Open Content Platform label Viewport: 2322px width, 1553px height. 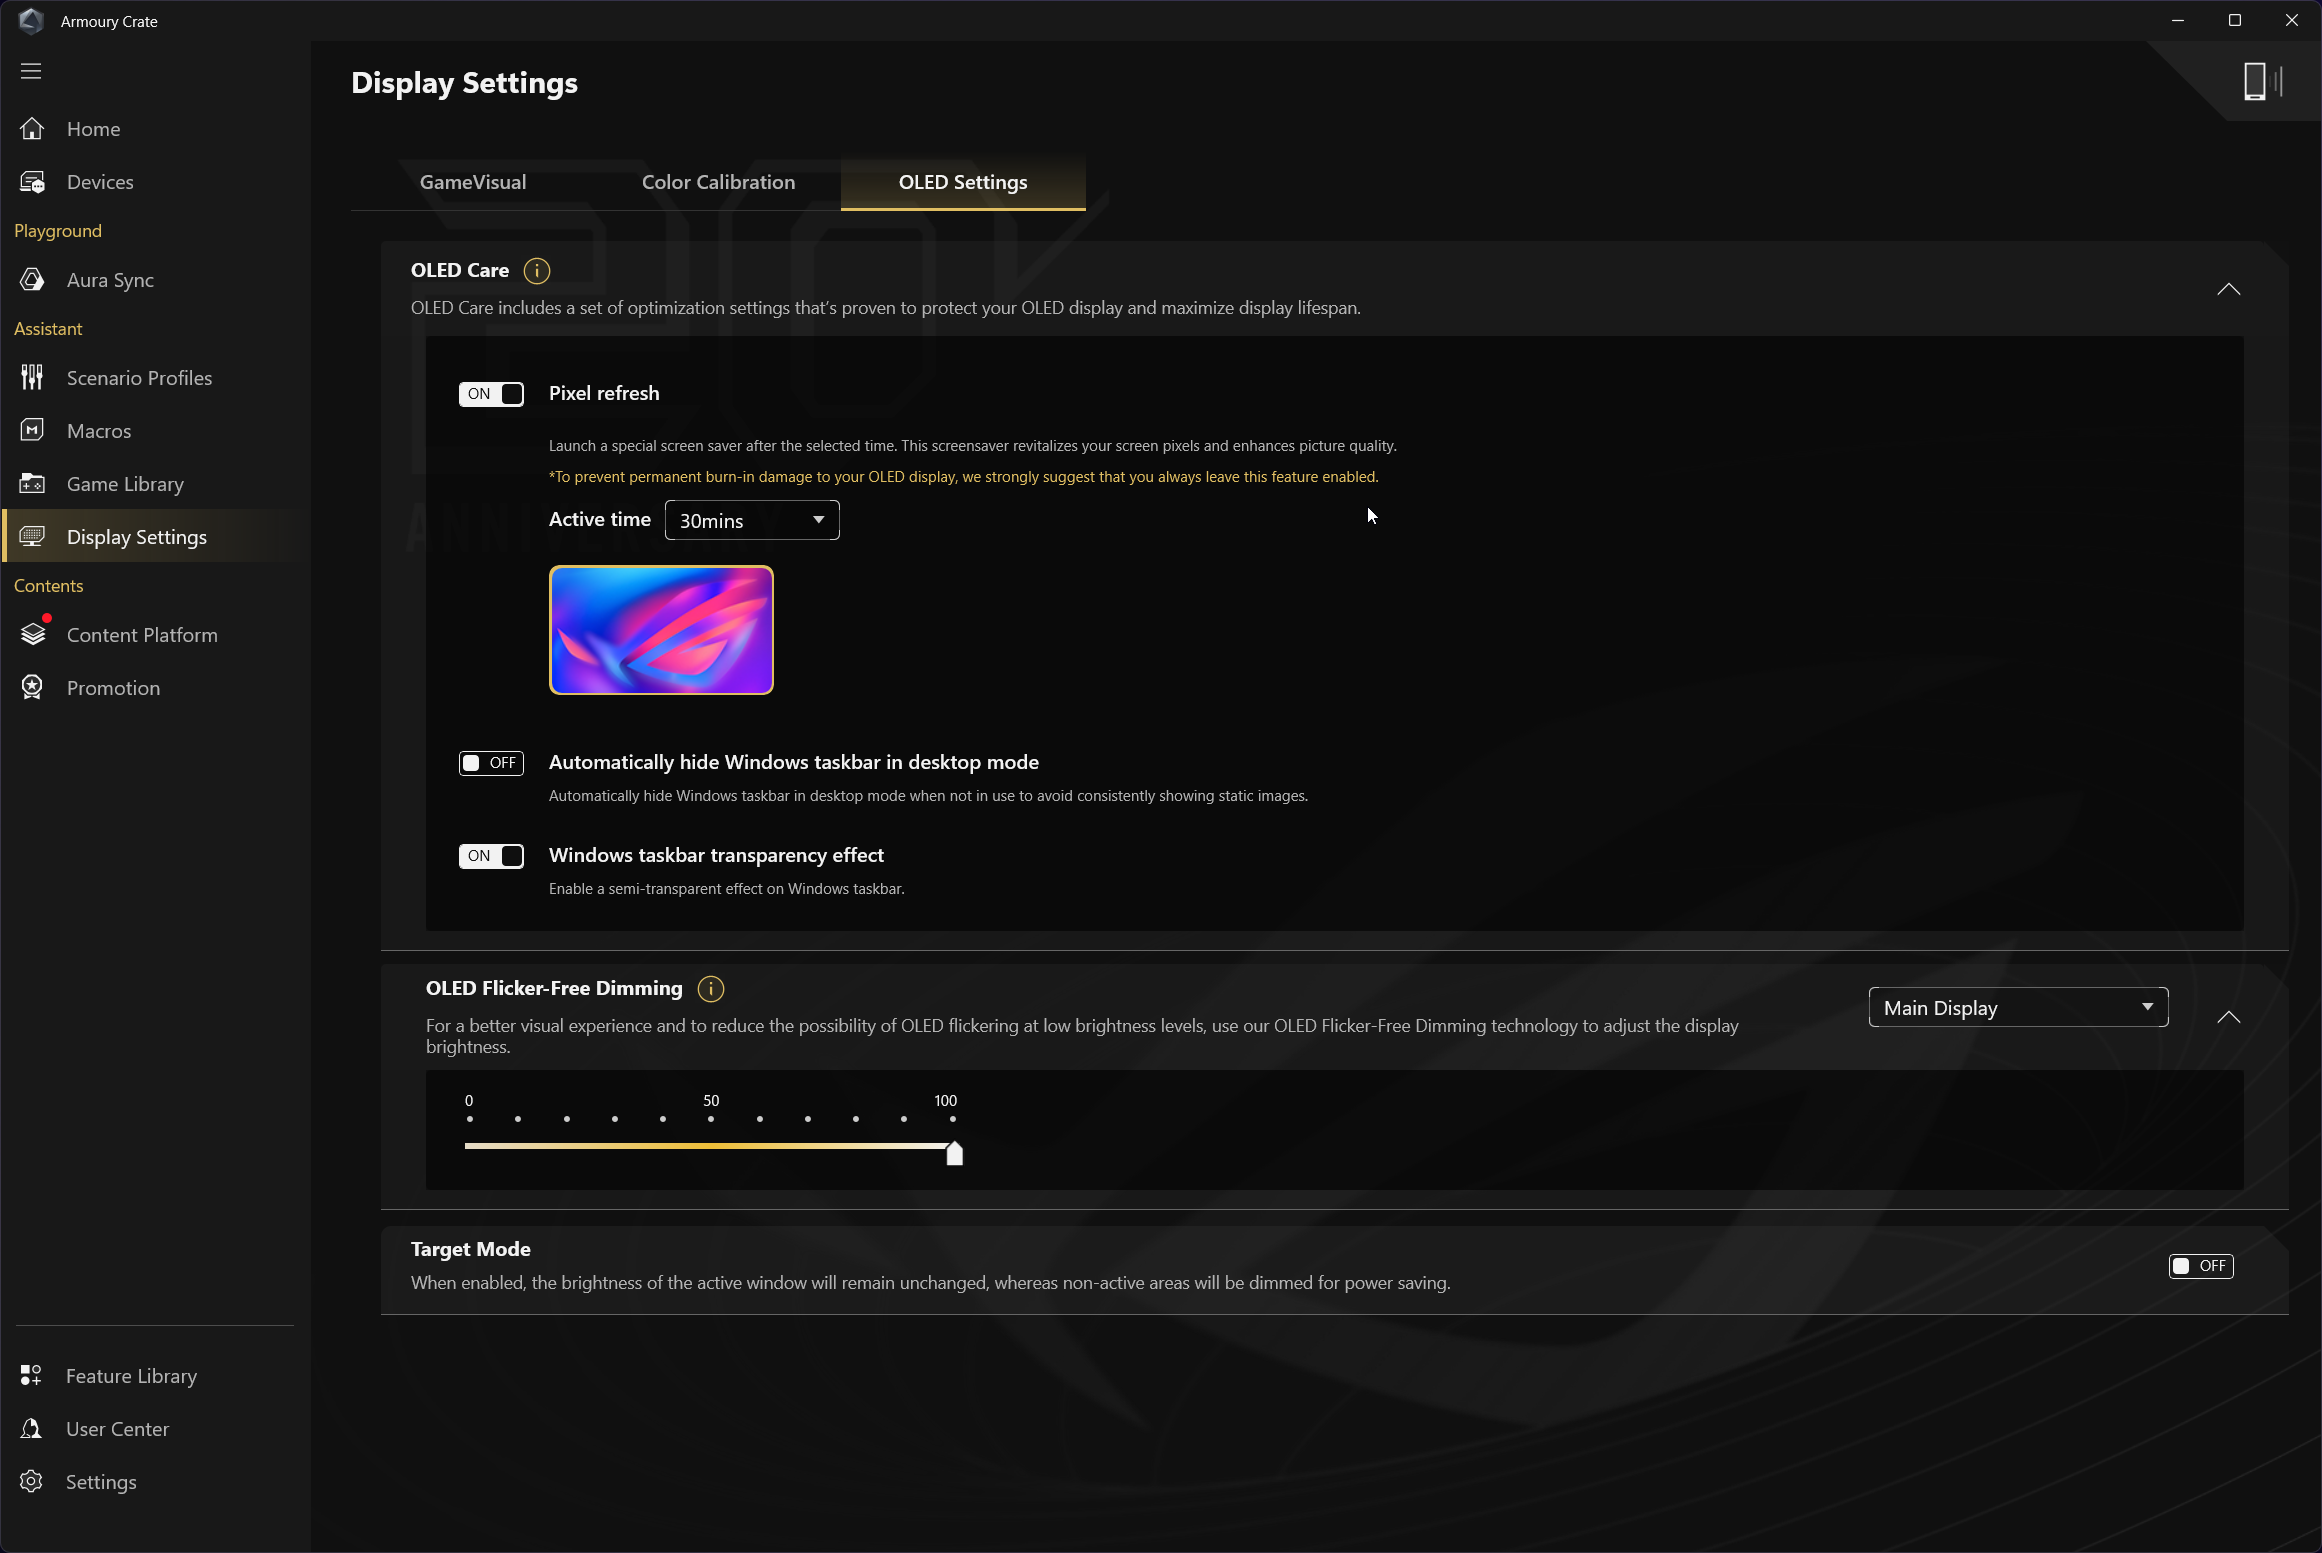point(142,635)
